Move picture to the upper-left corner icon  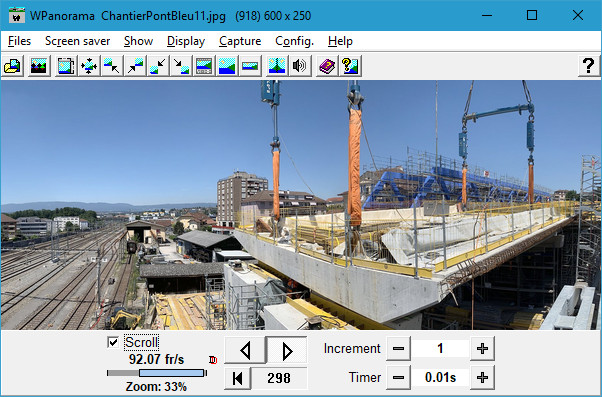click(112, 66)
